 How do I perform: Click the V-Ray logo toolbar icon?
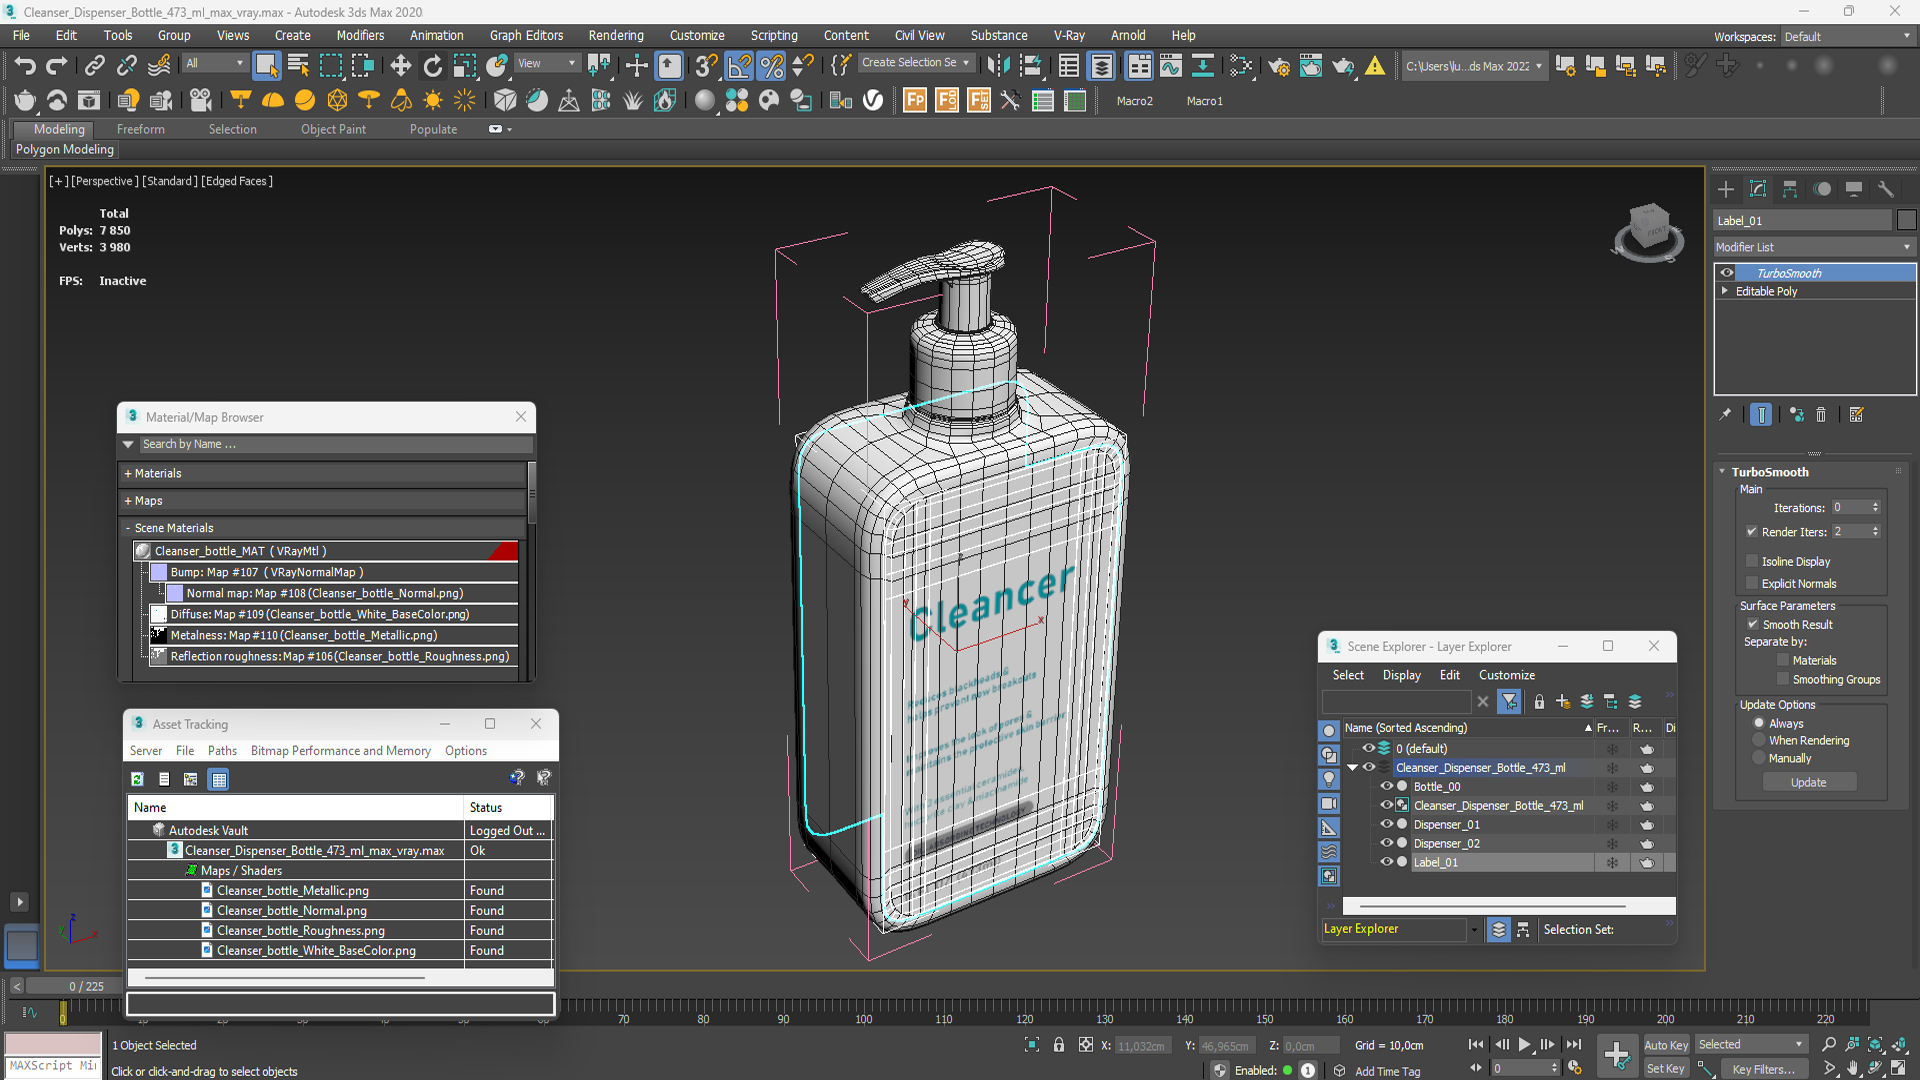(x=873, y=100)
